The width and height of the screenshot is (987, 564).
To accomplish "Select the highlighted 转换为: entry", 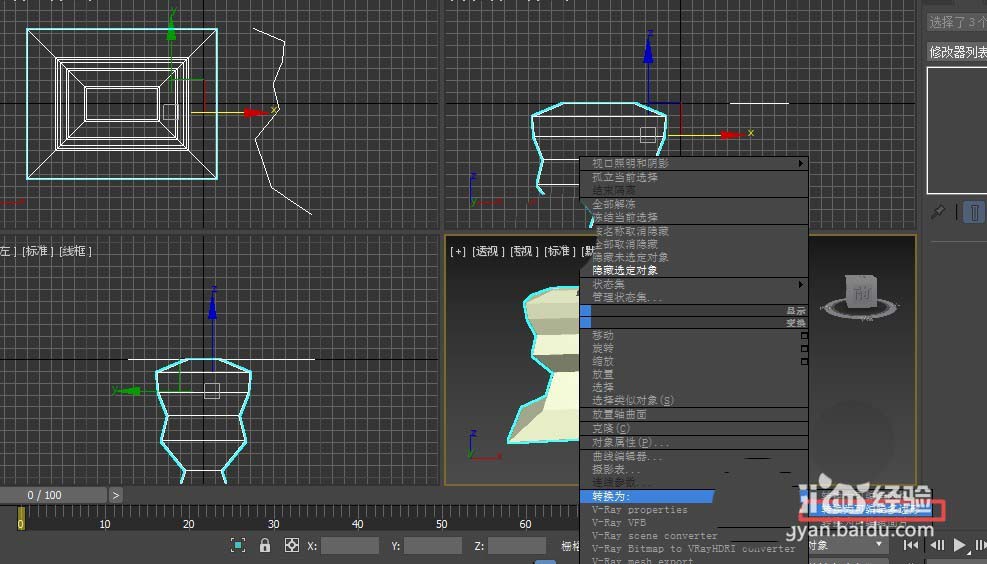I will click(x=647, y=497).
